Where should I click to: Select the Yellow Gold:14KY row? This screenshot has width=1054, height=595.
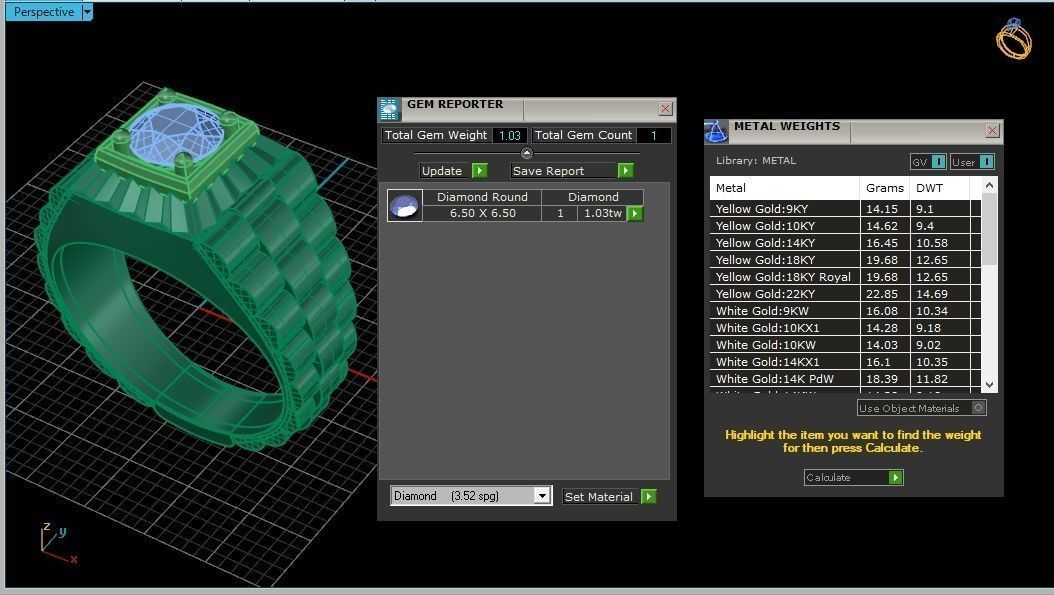click(845, 243)
